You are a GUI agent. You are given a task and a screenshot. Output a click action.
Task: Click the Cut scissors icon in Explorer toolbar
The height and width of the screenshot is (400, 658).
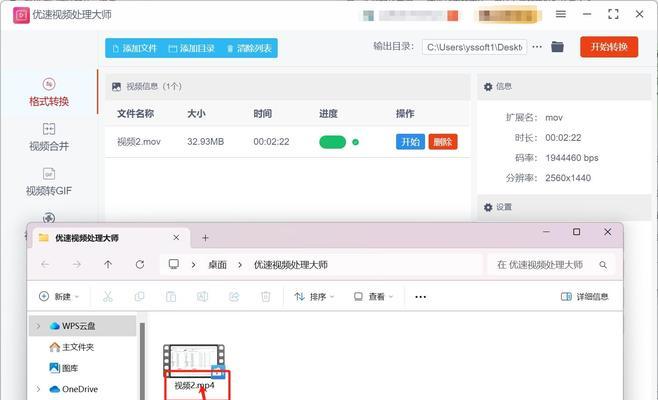[108, 297]
